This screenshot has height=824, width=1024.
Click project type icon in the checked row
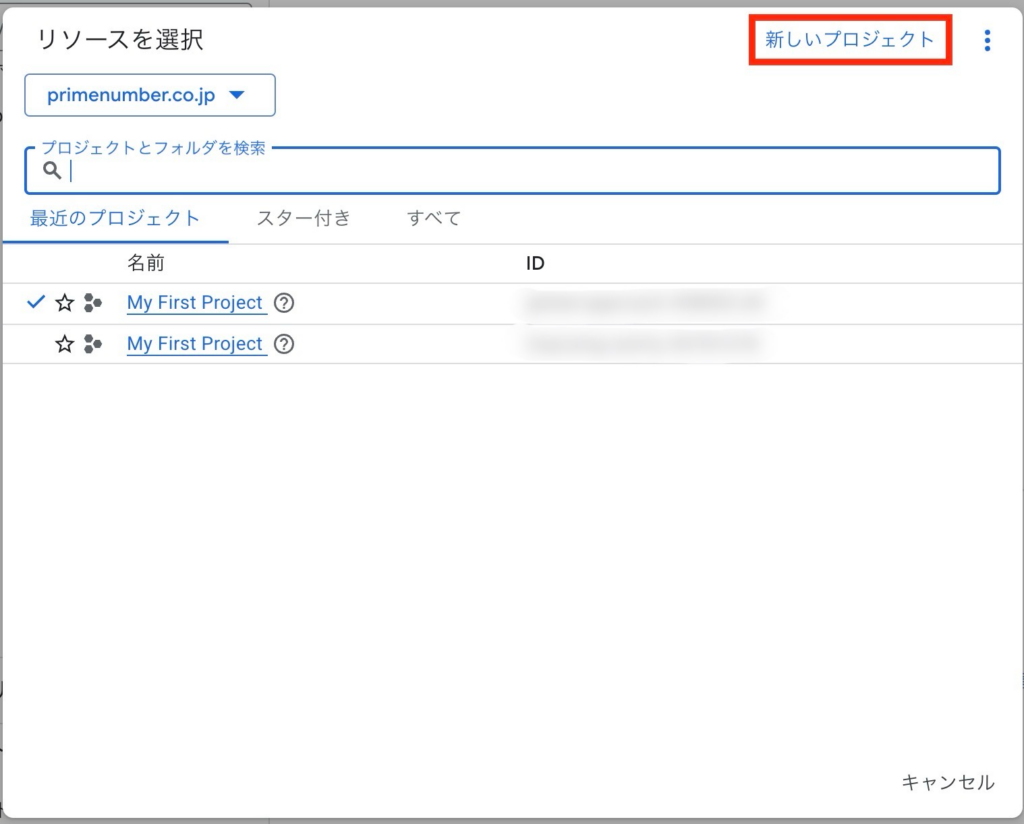pos(93,303)
